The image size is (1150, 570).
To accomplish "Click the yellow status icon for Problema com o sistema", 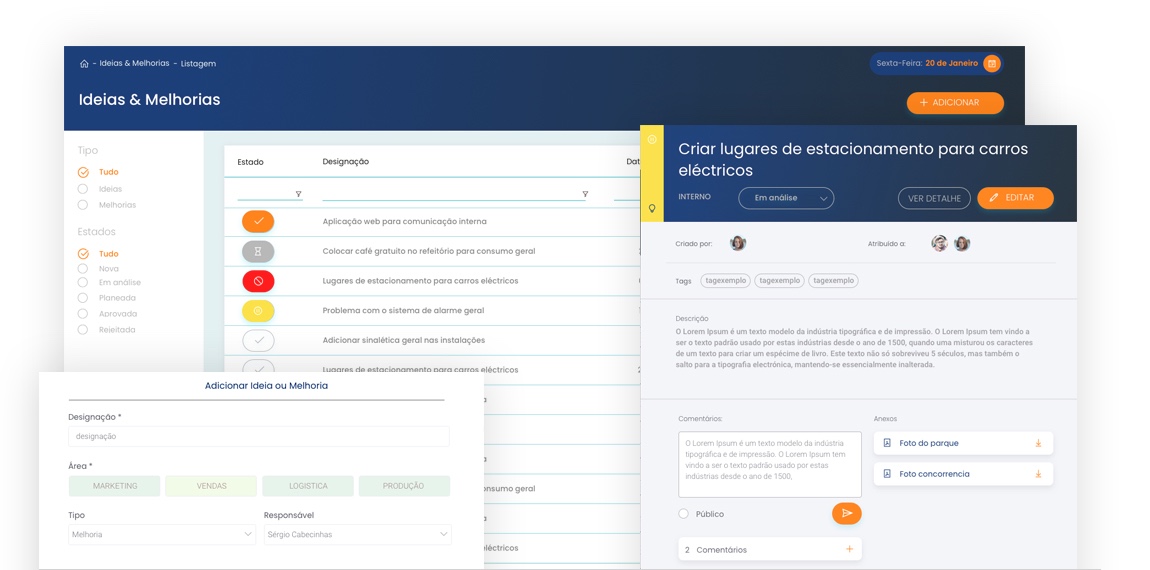I will 258,310.
